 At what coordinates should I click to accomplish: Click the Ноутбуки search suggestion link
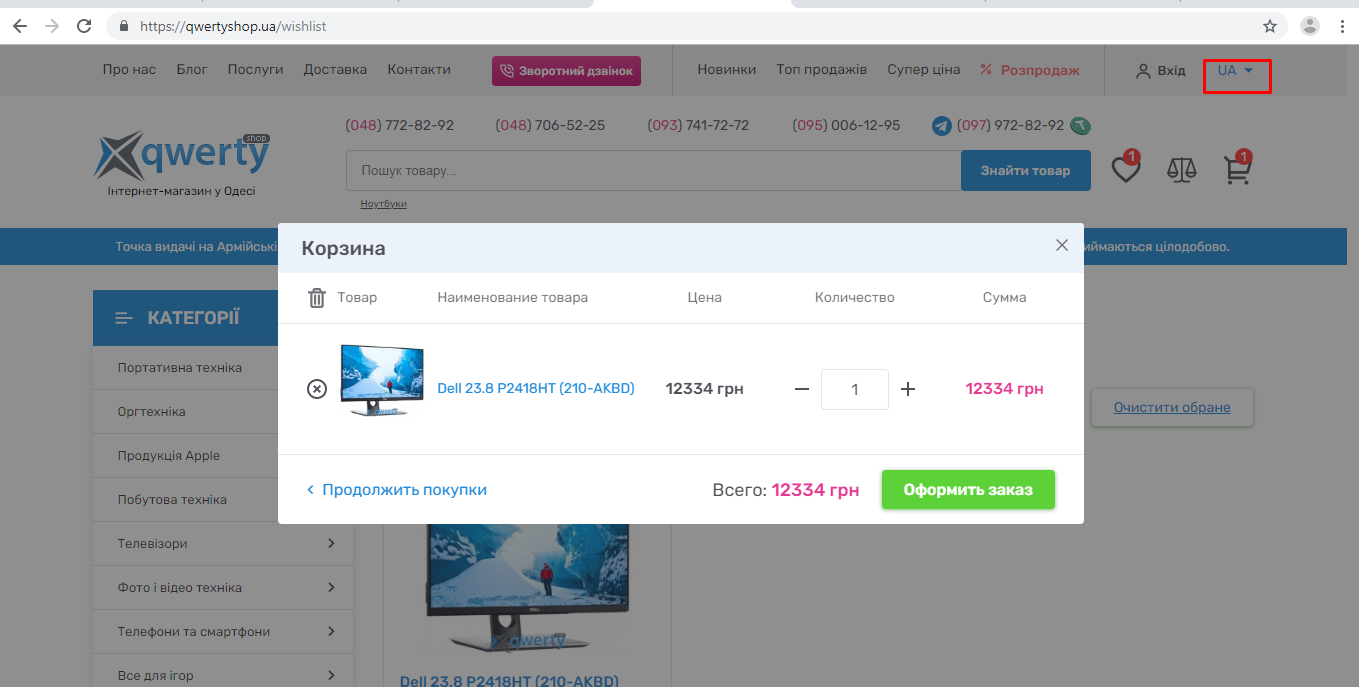[x=384, y=204]
